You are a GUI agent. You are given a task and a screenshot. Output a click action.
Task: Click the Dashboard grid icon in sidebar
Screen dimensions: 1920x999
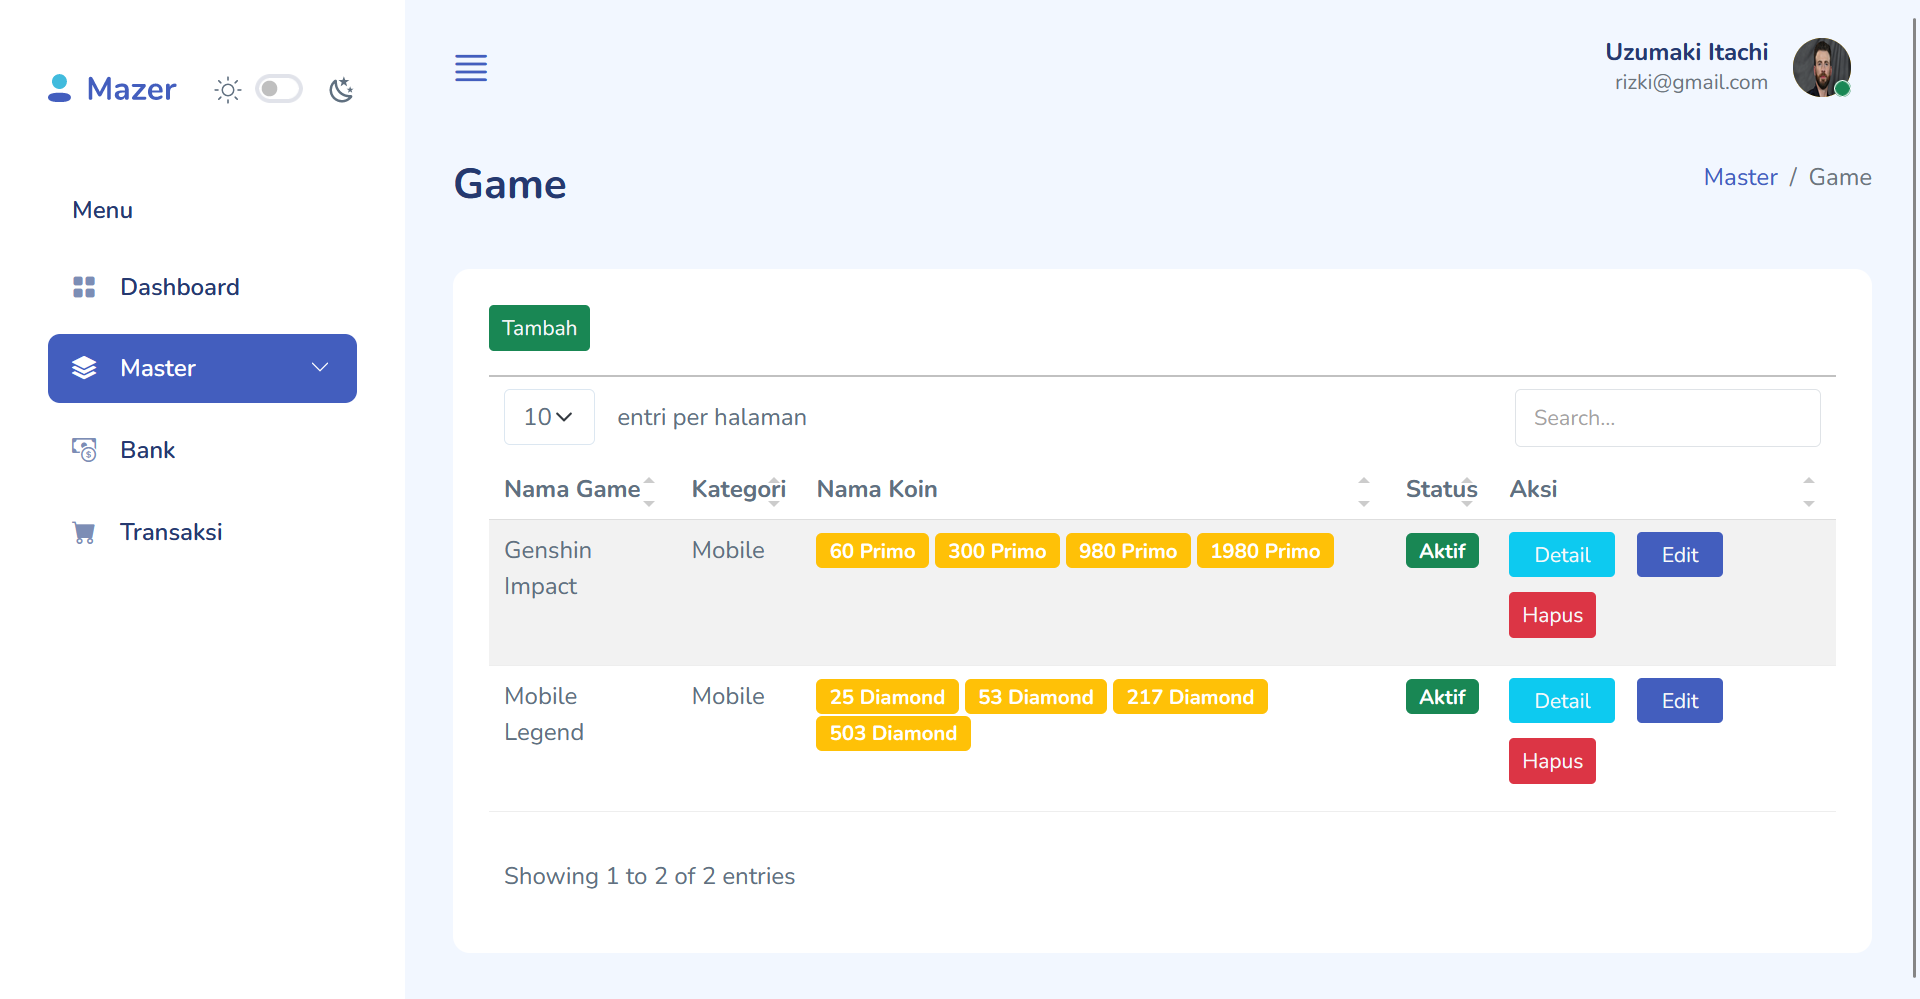coord(84,287)
